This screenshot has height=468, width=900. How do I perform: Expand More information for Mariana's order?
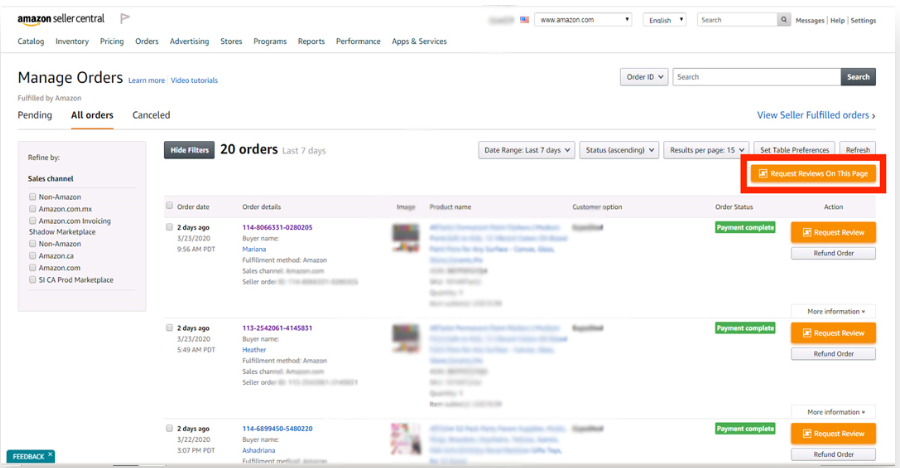pyautogui.click(x=833, y=311)
